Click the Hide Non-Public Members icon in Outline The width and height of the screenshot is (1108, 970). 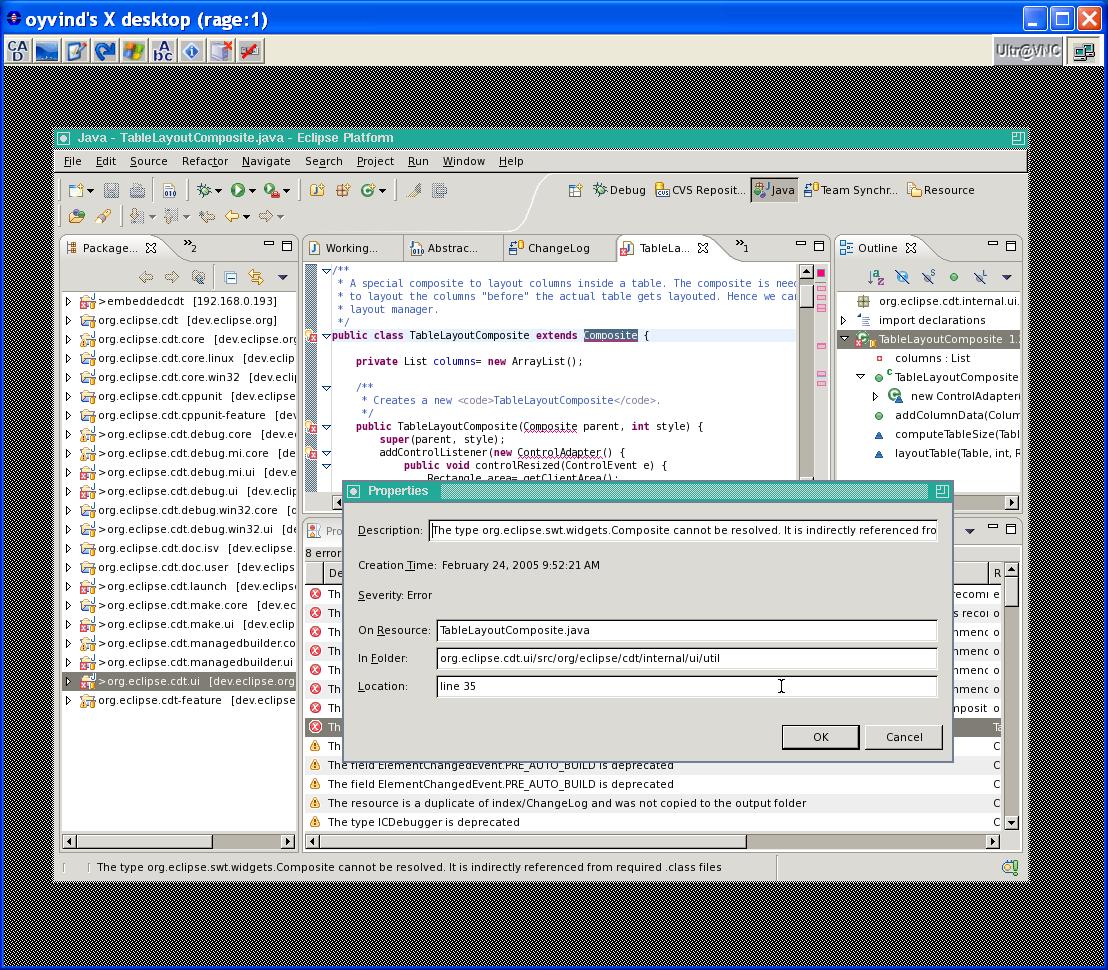954,277
